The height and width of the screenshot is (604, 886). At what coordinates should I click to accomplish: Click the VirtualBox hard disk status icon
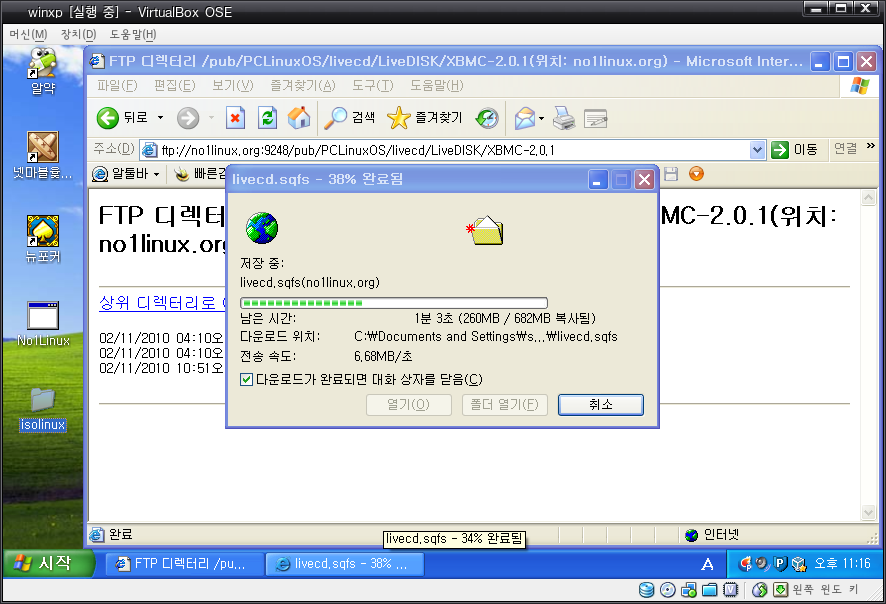click(646, 590)
